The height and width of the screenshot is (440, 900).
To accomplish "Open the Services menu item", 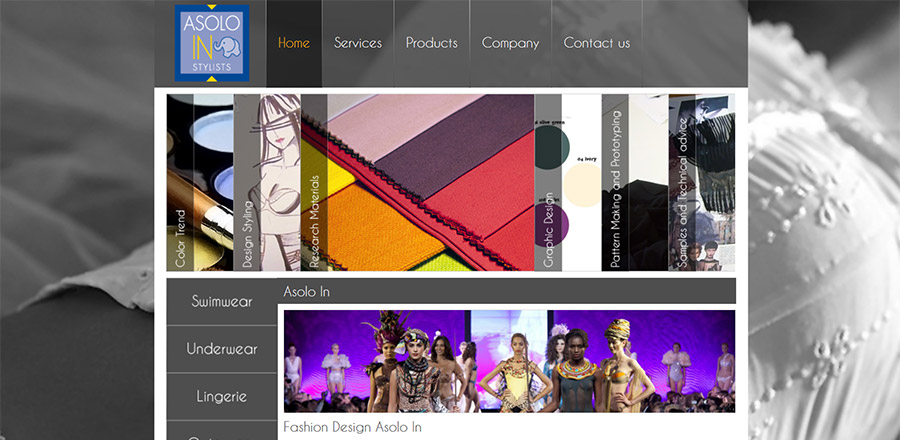I will coord(358,43).
